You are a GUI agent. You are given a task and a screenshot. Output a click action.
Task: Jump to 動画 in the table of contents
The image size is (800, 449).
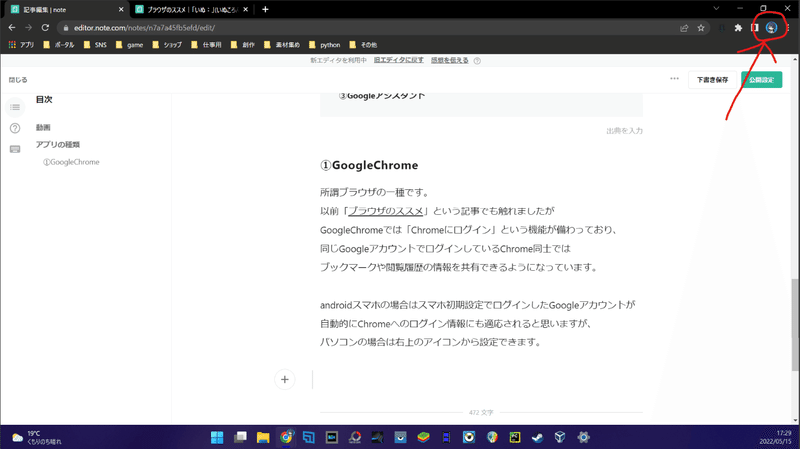tap(43, 128)
